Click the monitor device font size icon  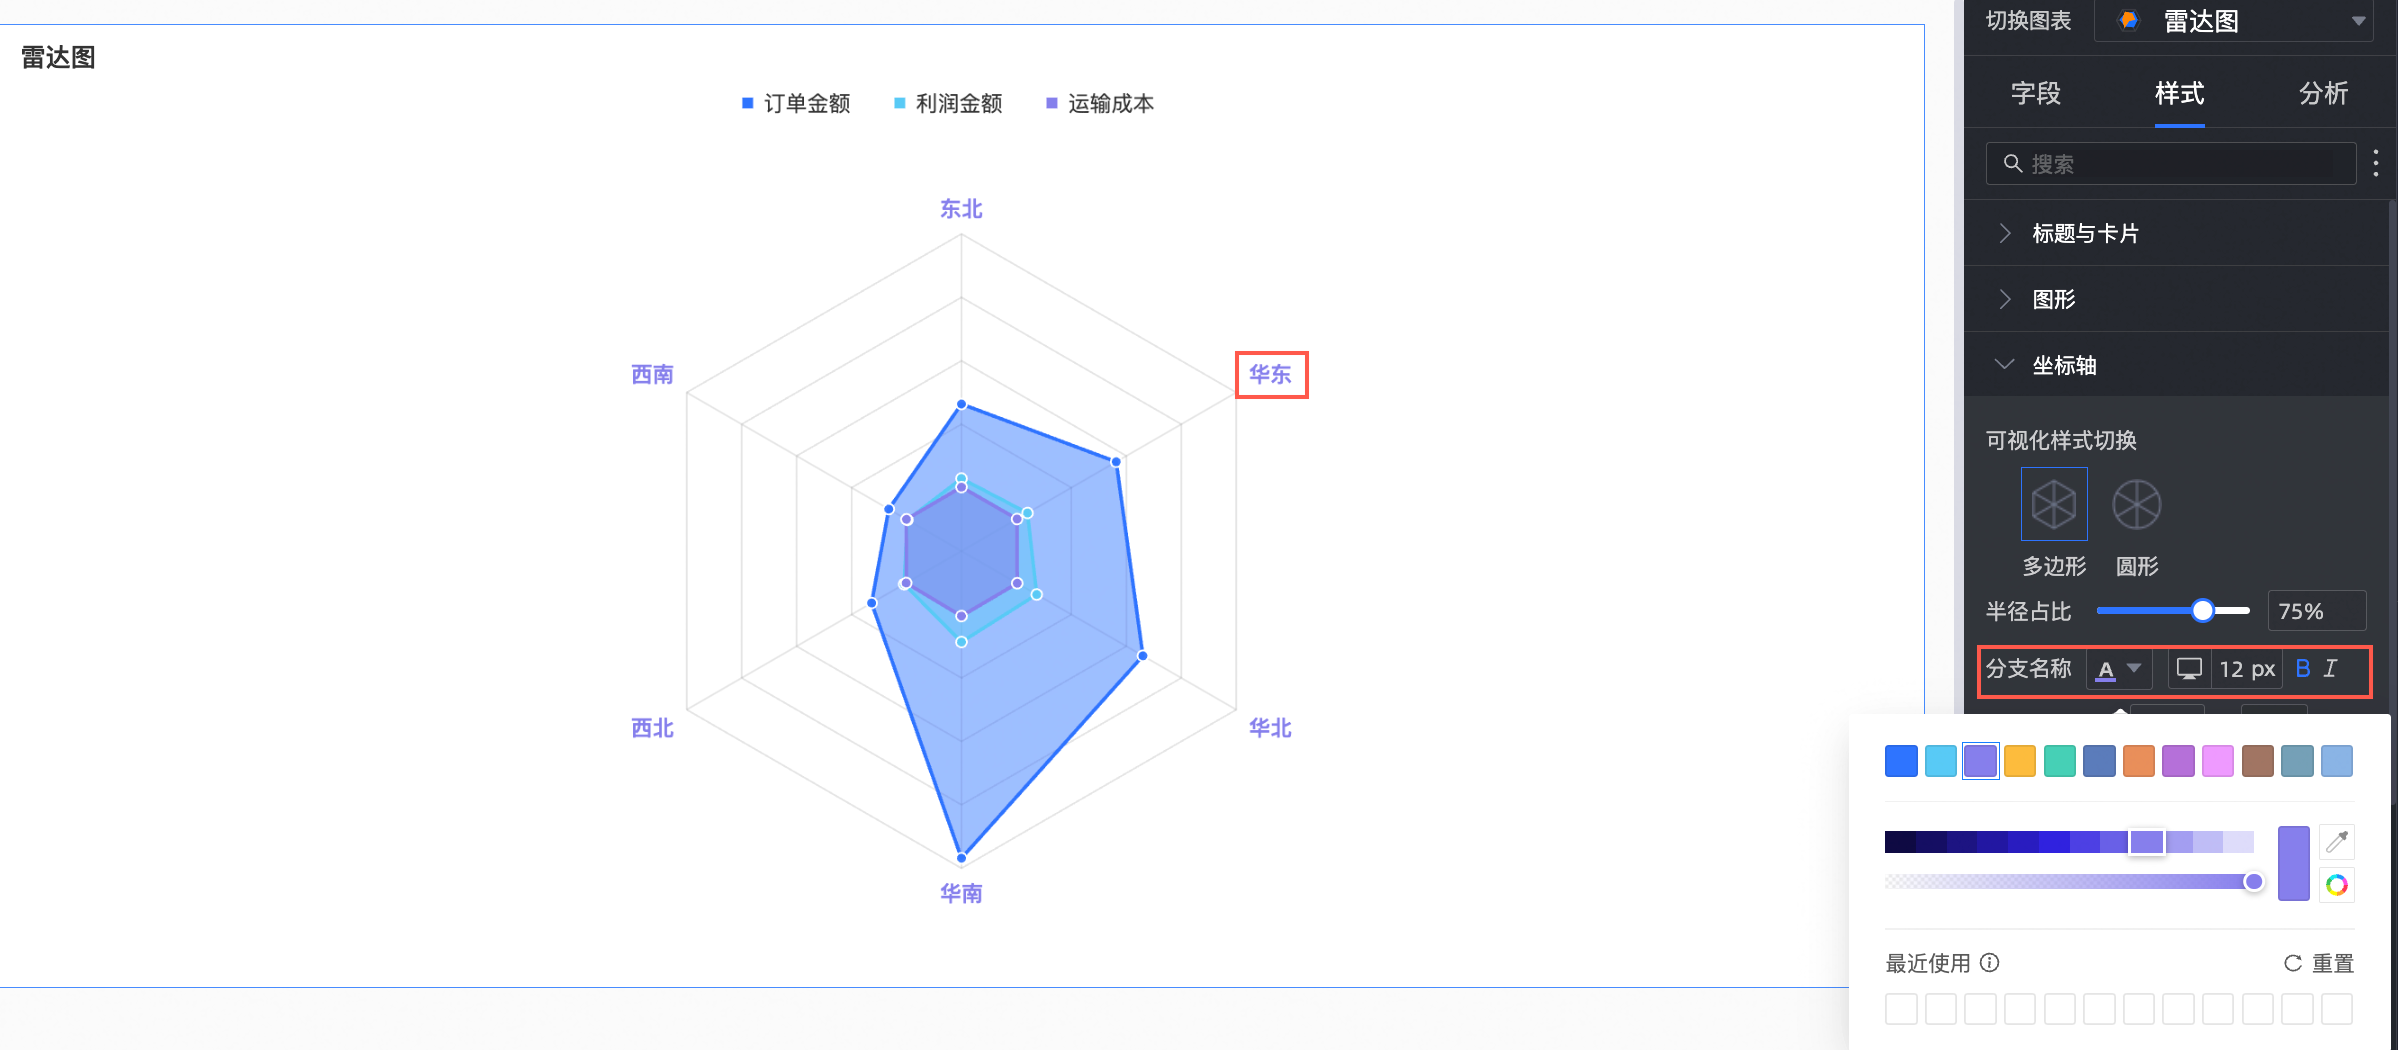point(2190,669)
